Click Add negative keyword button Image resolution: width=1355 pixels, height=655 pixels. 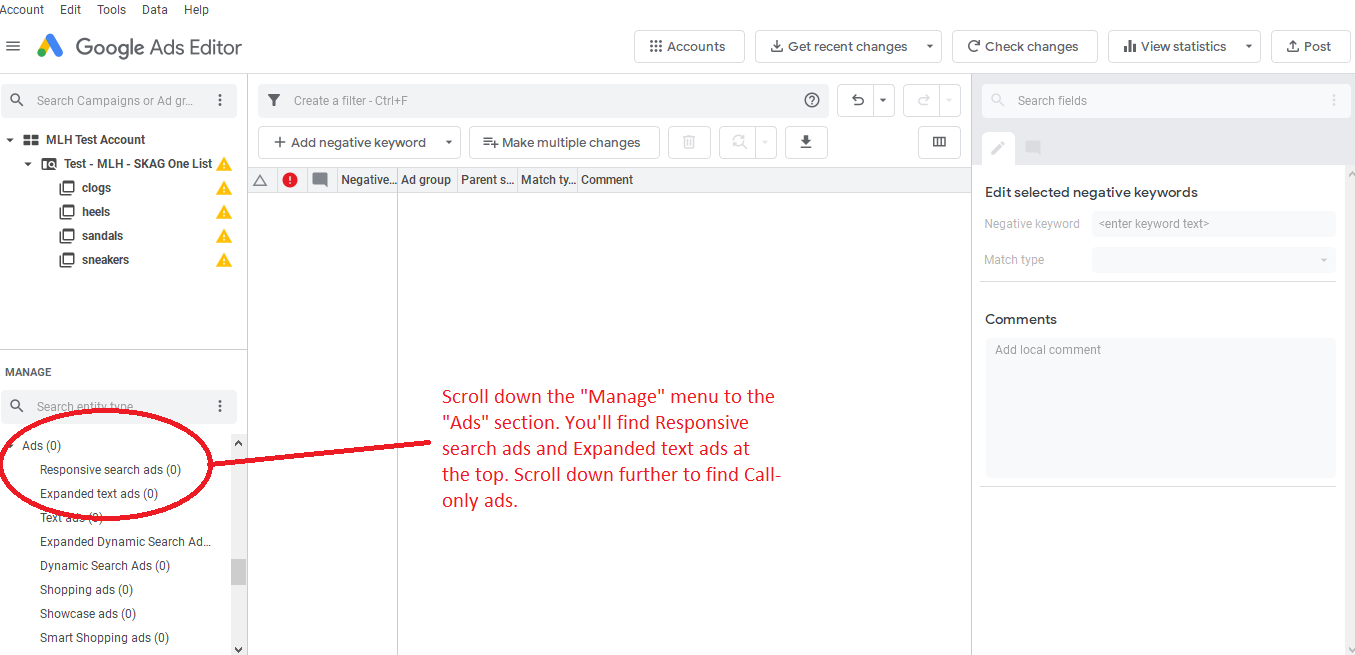click(349, 142)
